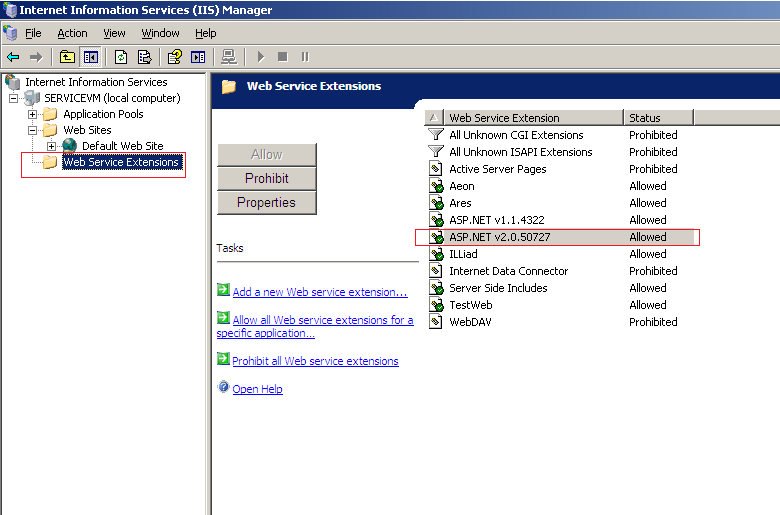The image size is (780, 515).
Task: Click the Properties button
Action: click(267, 203)
